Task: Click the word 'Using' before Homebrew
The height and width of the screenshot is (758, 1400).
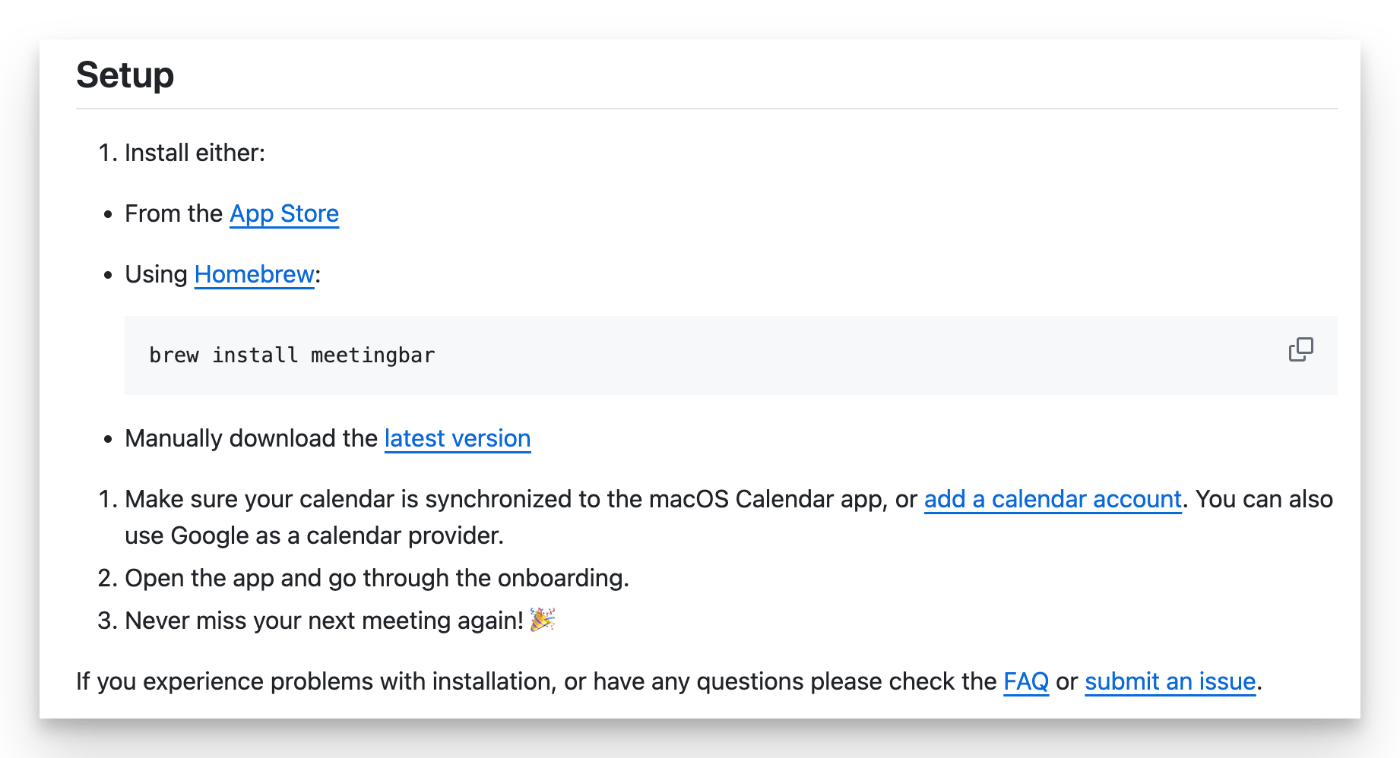Action: point(156,275)
